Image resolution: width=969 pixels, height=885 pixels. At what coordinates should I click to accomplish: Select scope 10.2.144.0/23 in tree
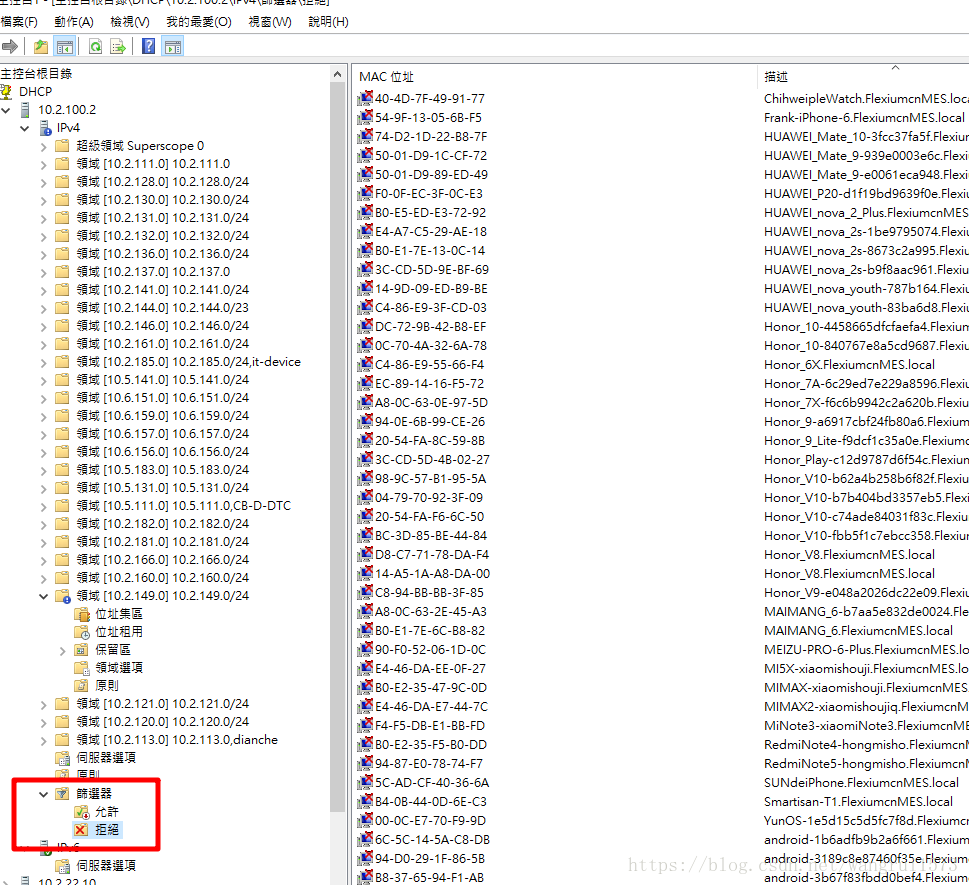tap(163, 308)
